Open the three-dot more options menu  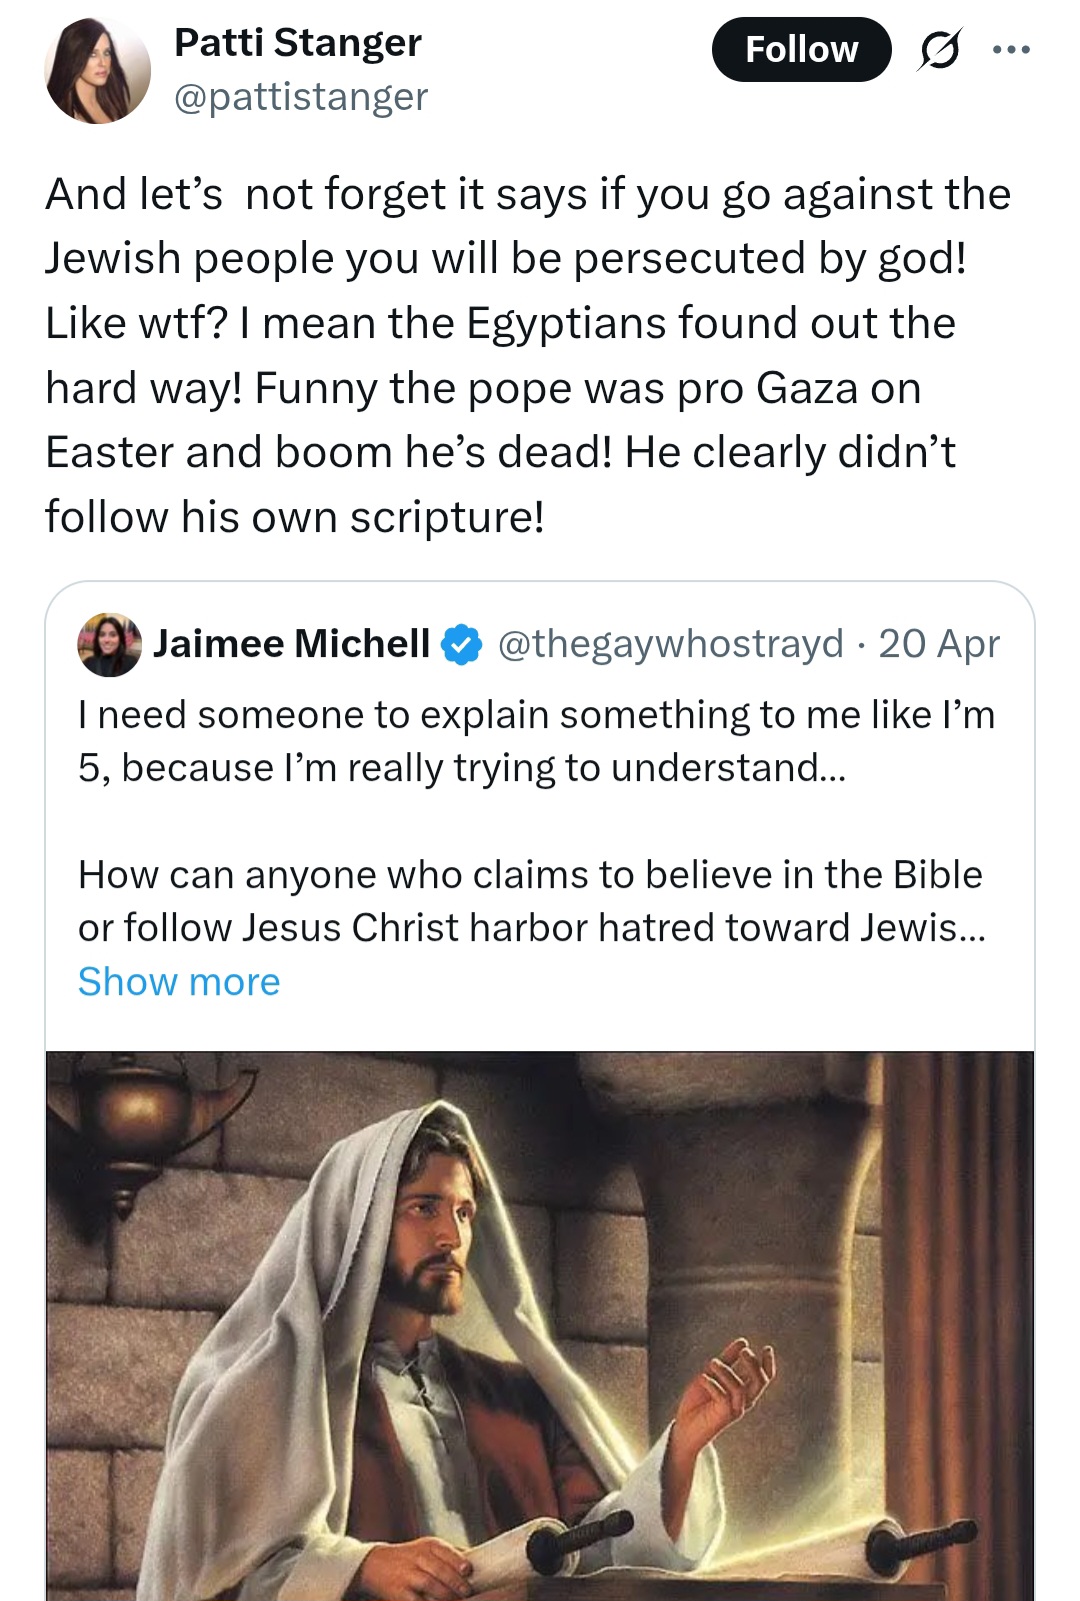(1011, 49)
